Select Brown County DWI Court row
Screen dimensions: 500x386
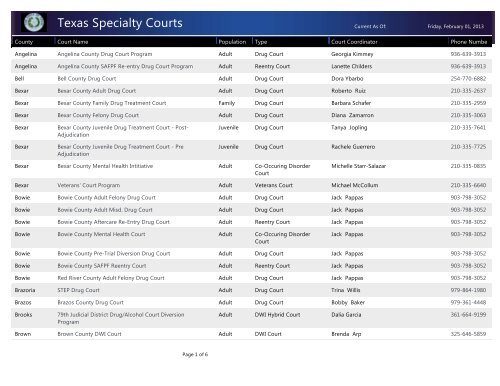(251, 334)
